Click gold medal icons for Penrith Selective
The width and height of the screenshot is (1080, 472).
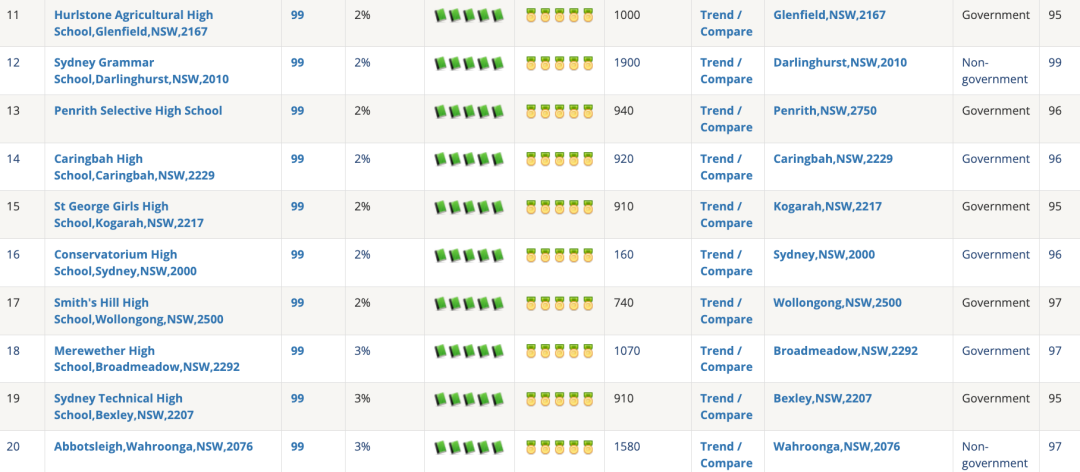[559, 111]
